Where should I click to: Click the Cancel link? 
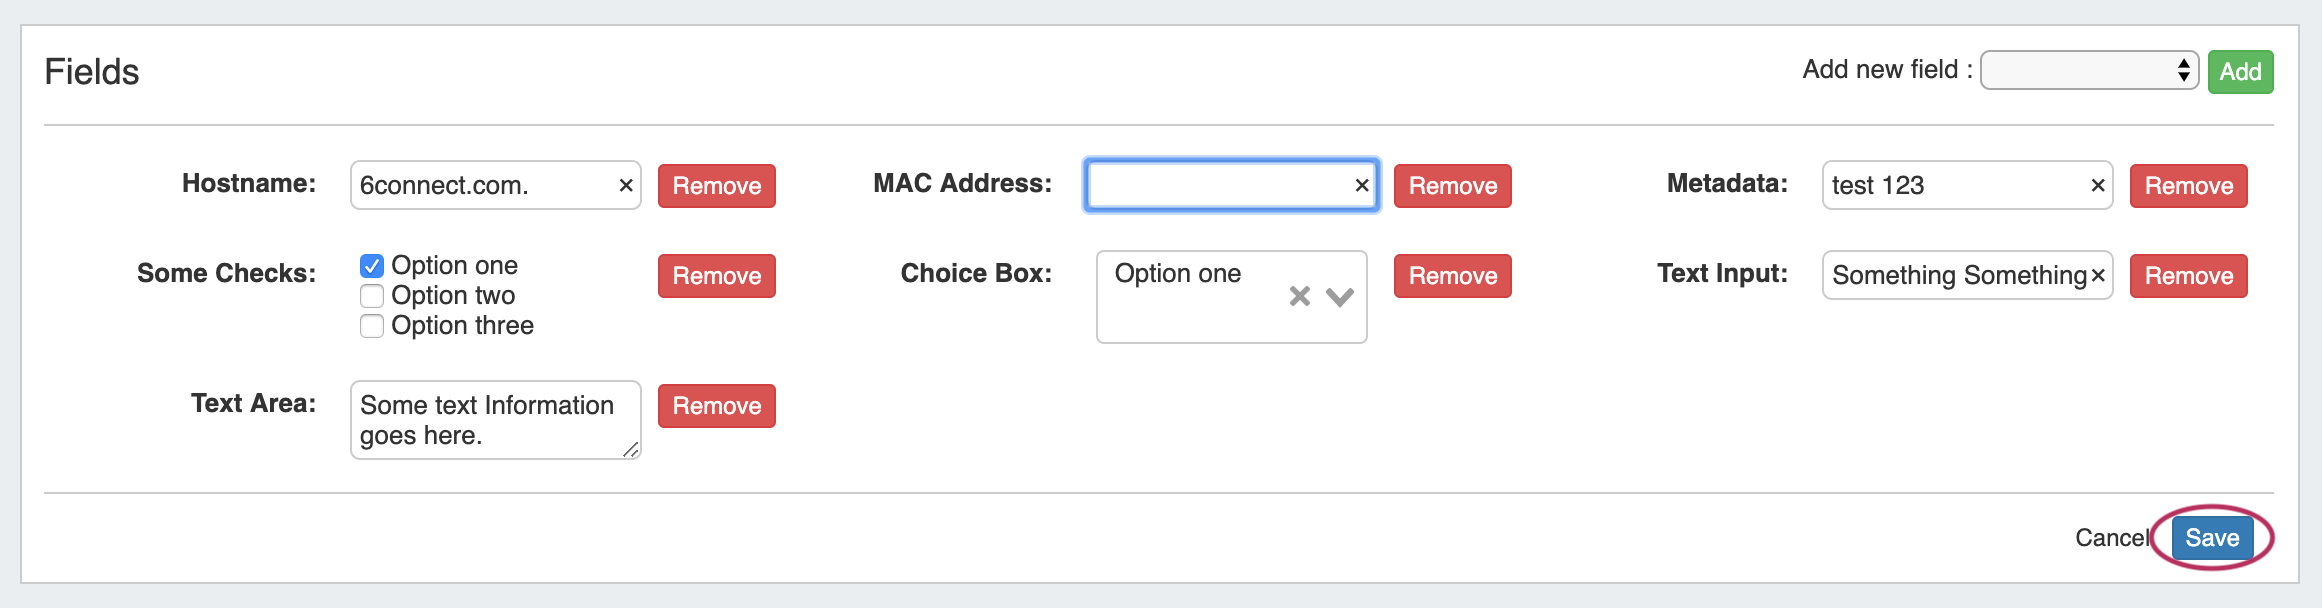(x=2111, y=538)
